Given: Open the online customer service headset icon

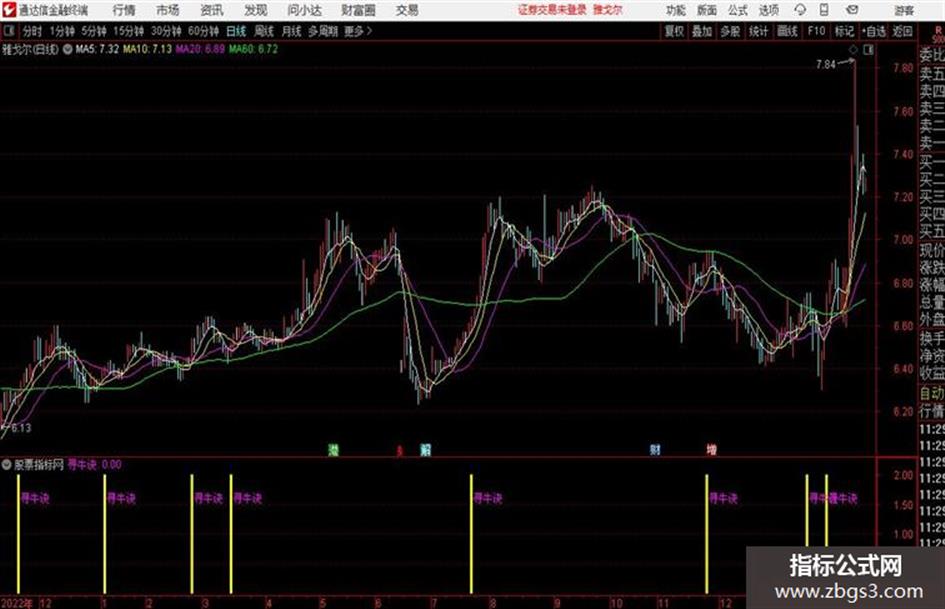Looking at the screenshot, I should (800, 10).
